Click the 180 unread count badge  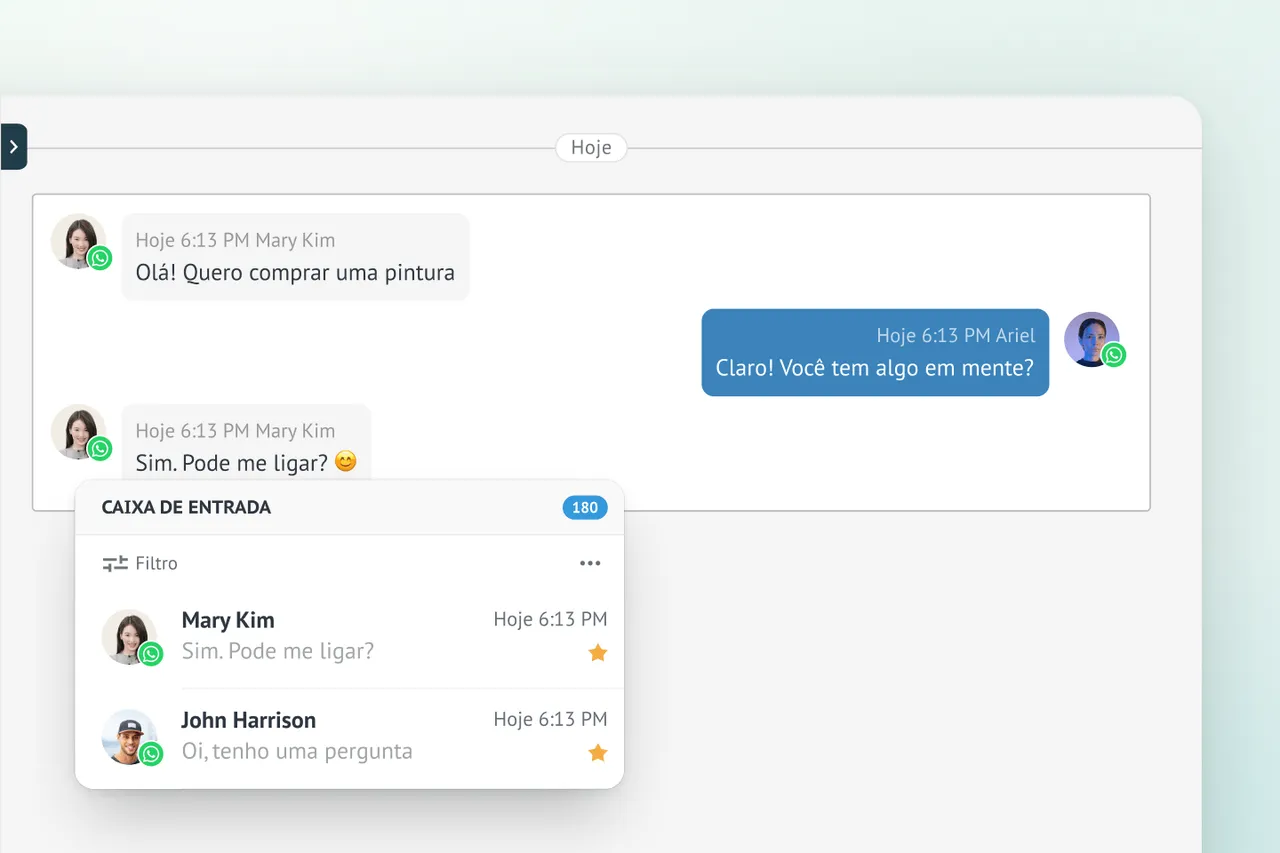[x=585, y=508]
